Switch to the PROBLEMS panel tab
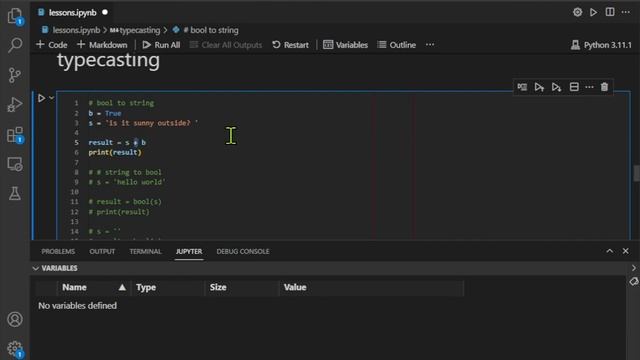 point(58,251)
